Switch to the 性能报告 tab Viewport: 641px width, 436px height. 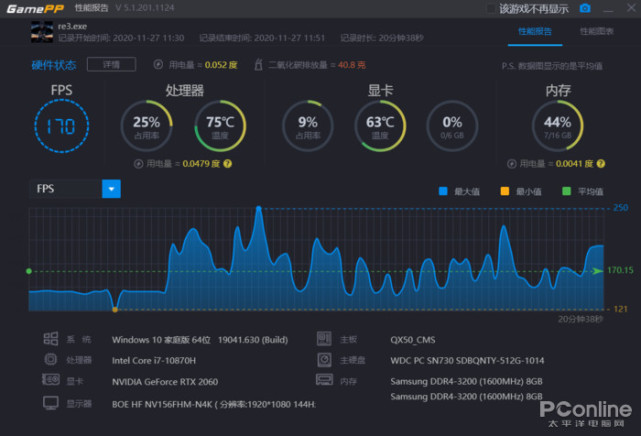point(535,31)
